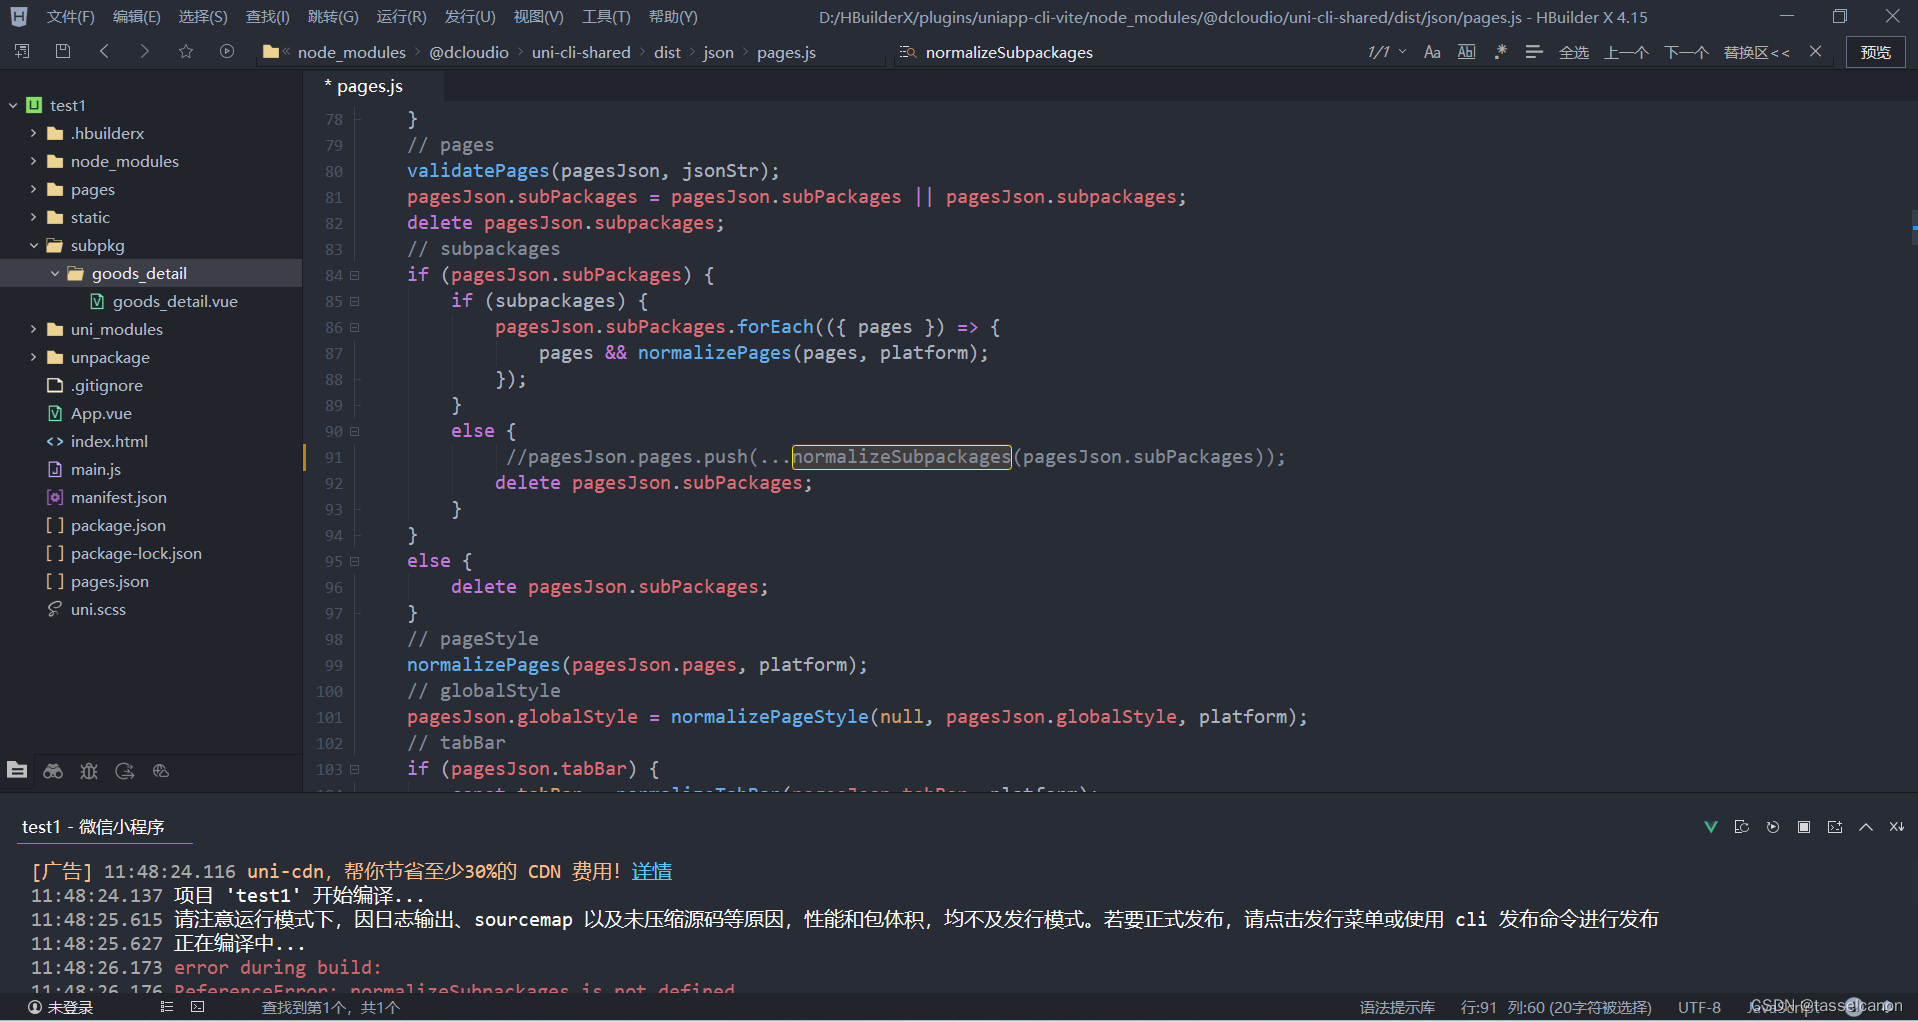
Task: Expand the .hbuilderx folder
Action: tap(33, 133)
